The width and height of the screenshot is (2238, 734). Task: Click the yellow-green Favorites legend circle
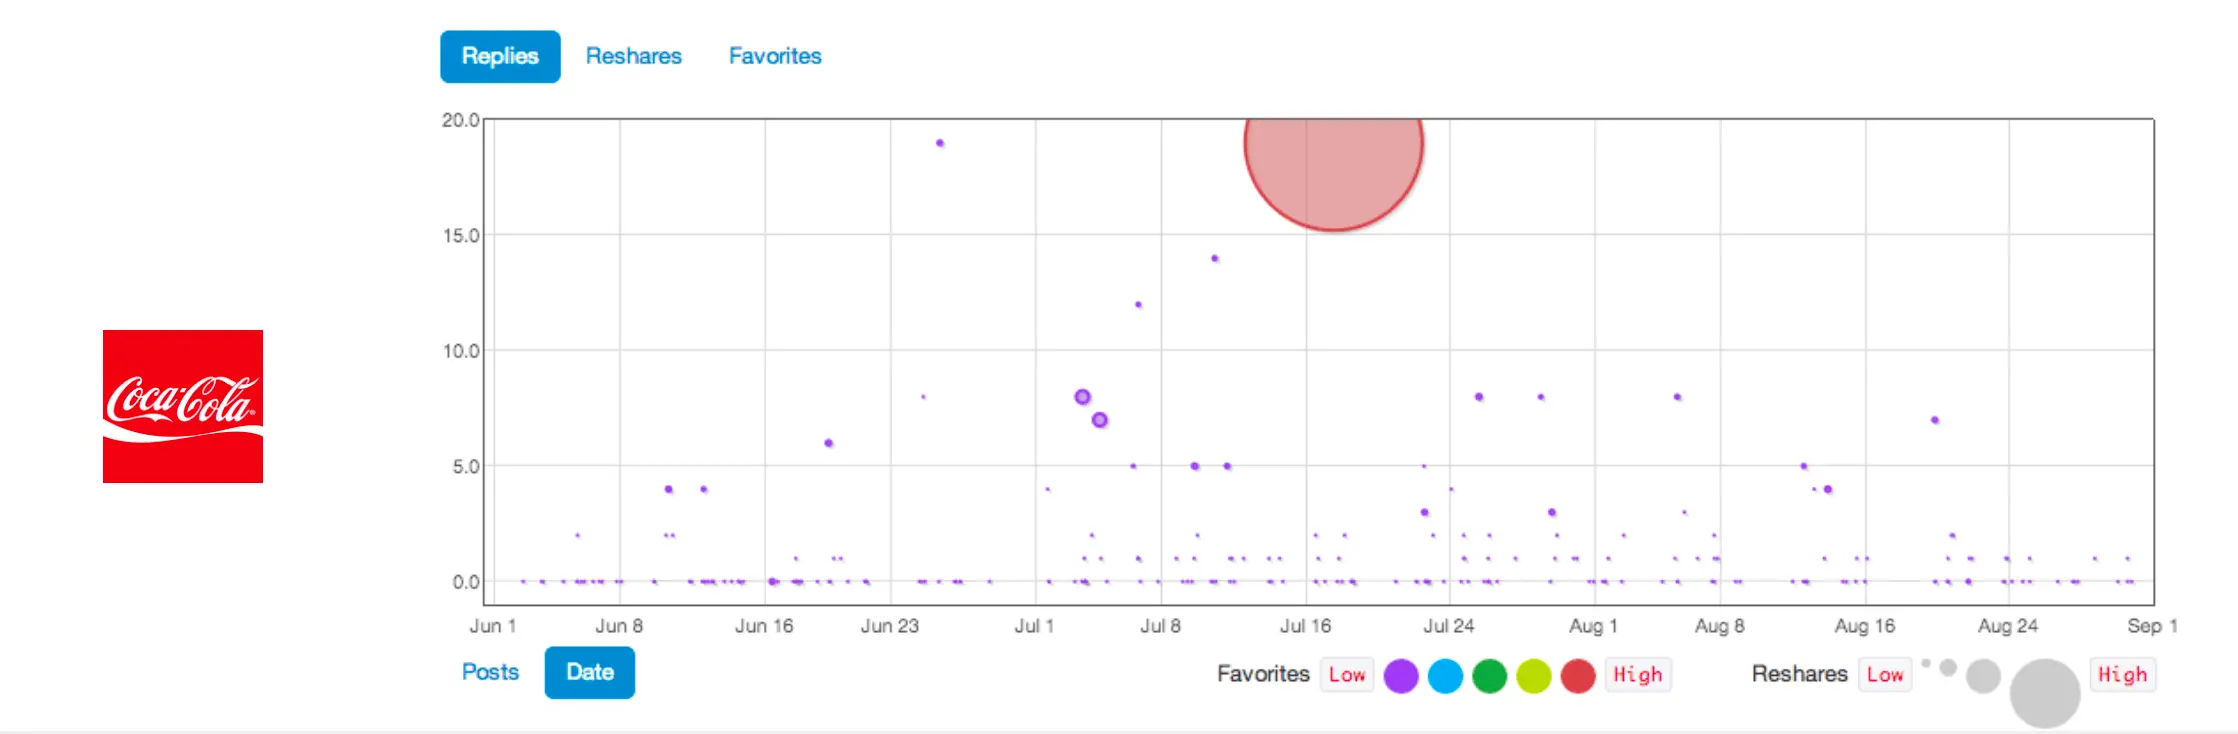tap(1533, 676)
